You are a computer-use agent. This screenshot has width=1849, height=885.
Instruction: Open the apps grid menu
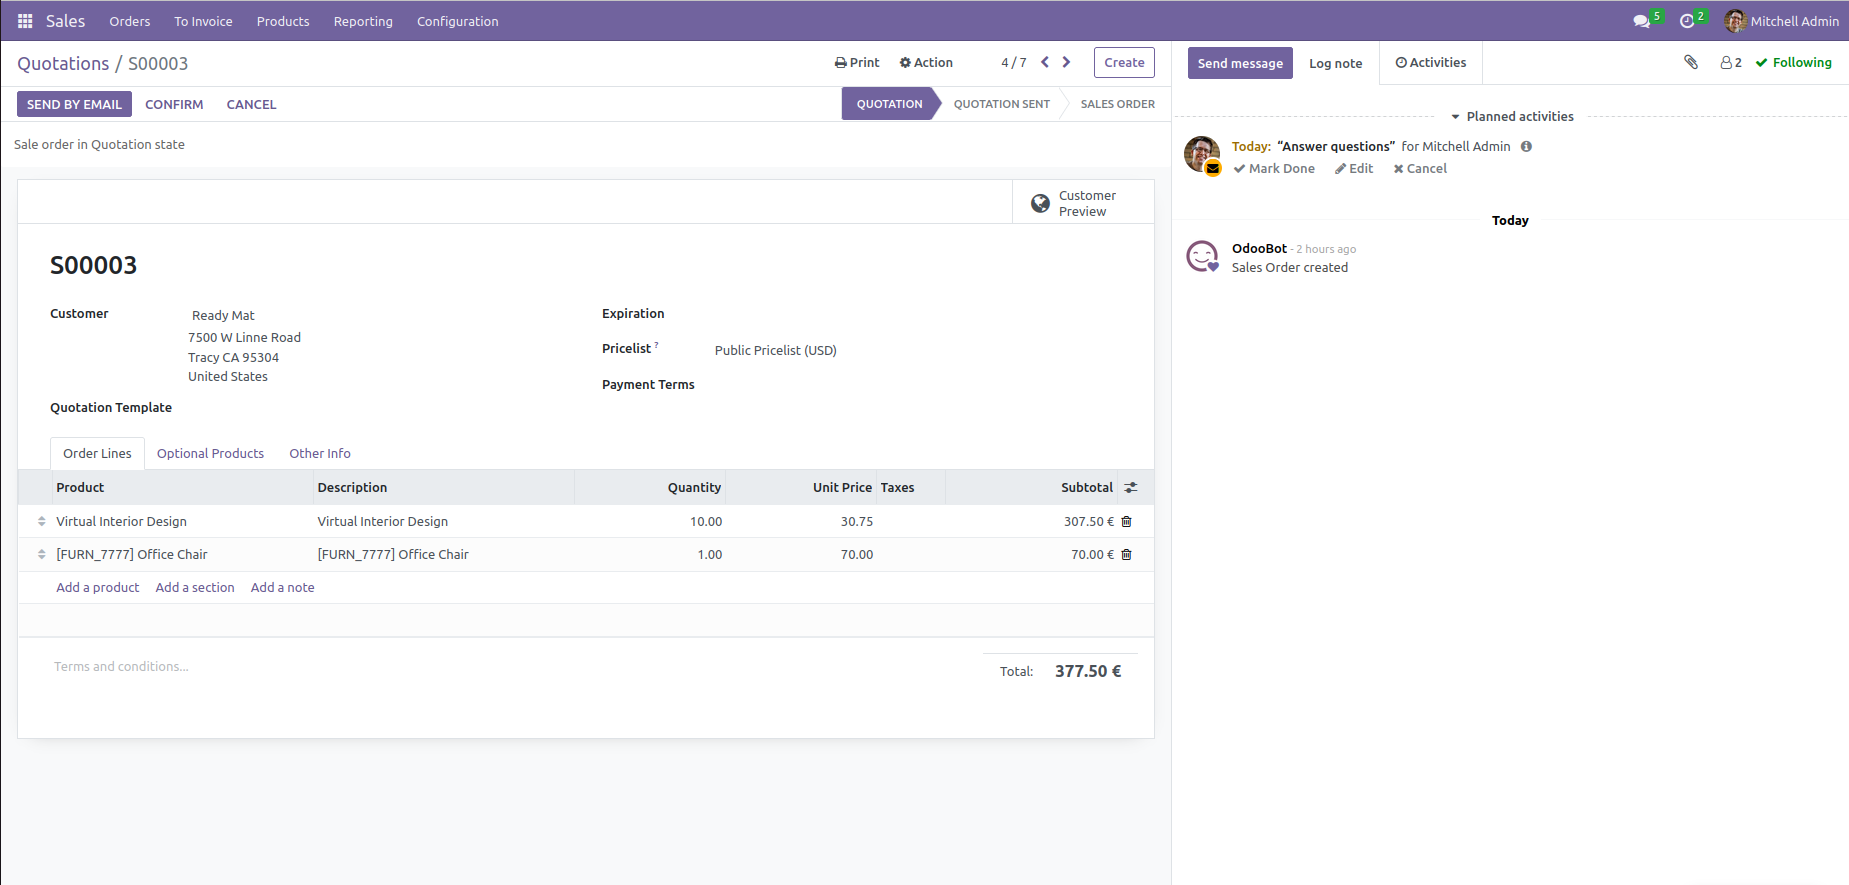(25, 21)
